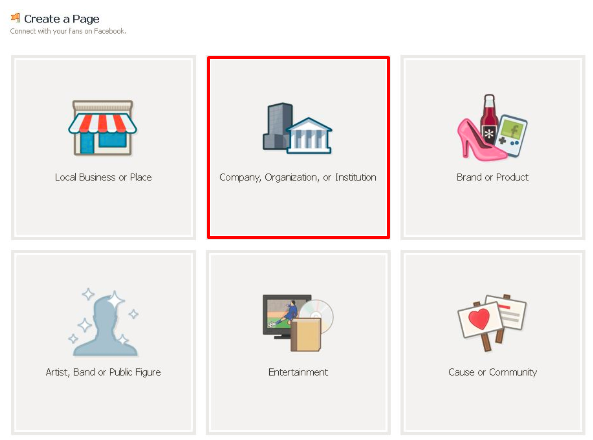Choose the Cause or Community label
The height and width of the screenshot is (440, 593).
pos(492,372)
